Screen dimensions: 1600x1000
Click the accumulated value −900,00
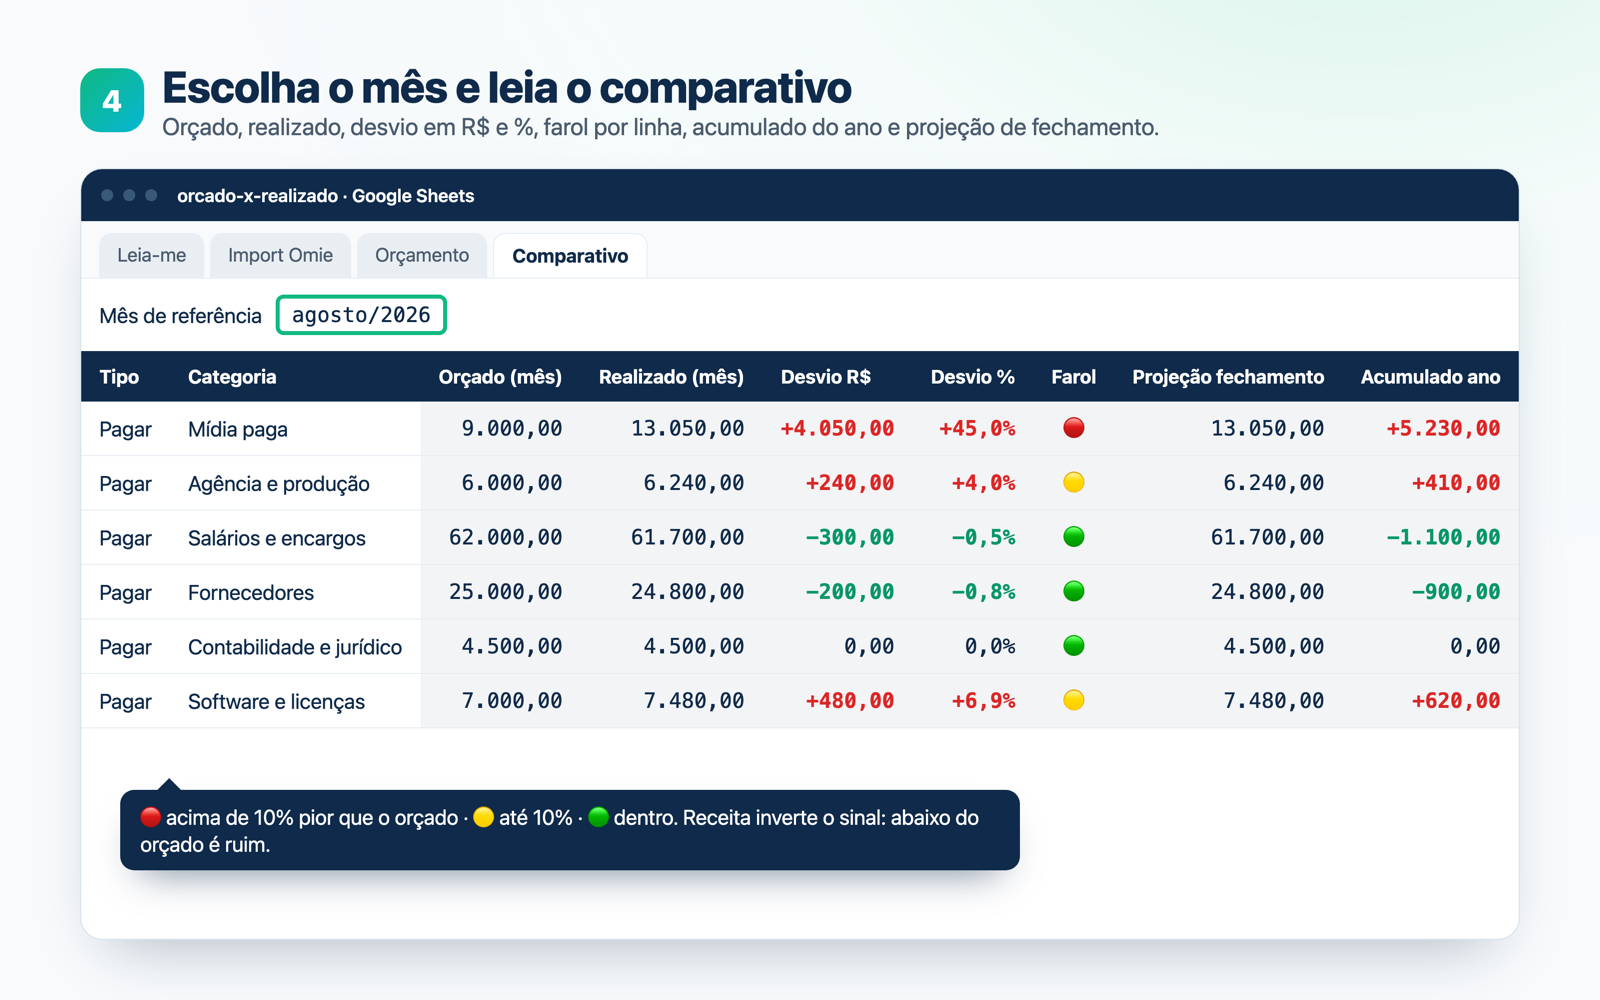coord(1455,592)
